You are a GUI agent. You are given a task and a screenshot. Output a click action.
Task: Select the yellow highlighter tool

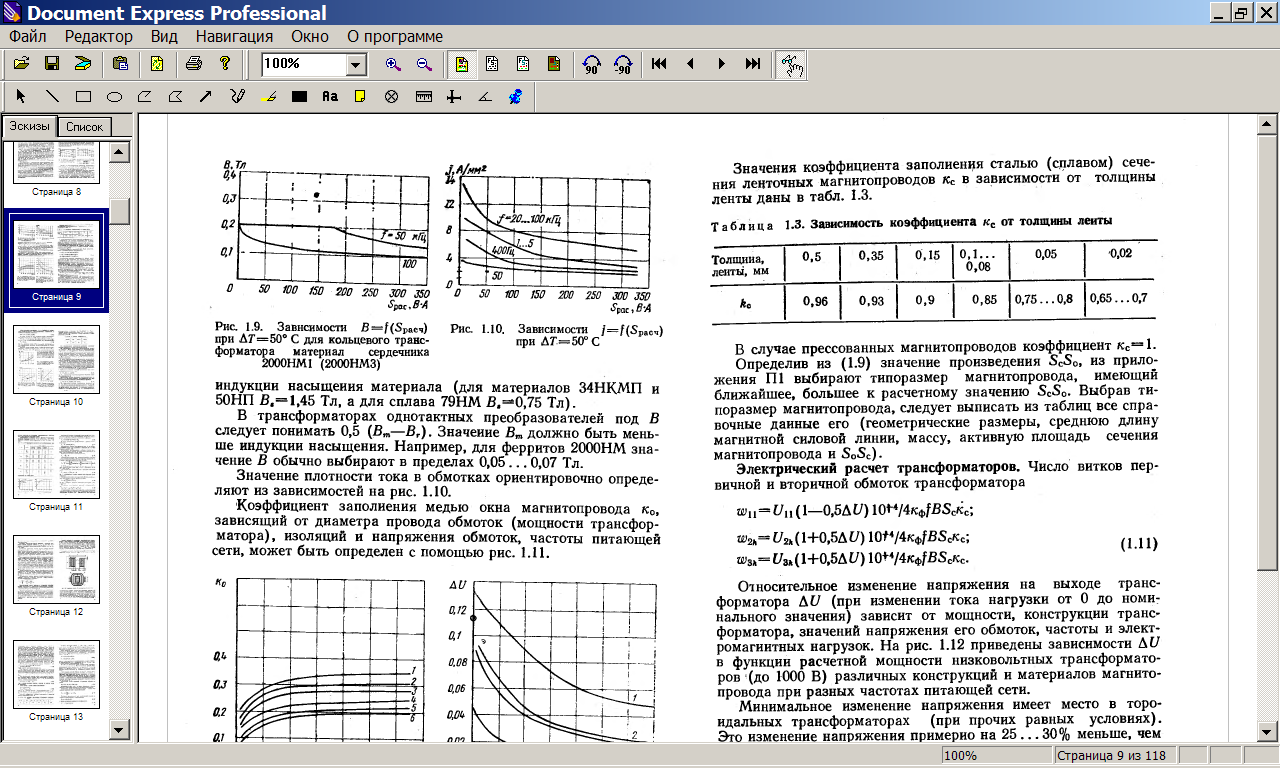[268, 97]
